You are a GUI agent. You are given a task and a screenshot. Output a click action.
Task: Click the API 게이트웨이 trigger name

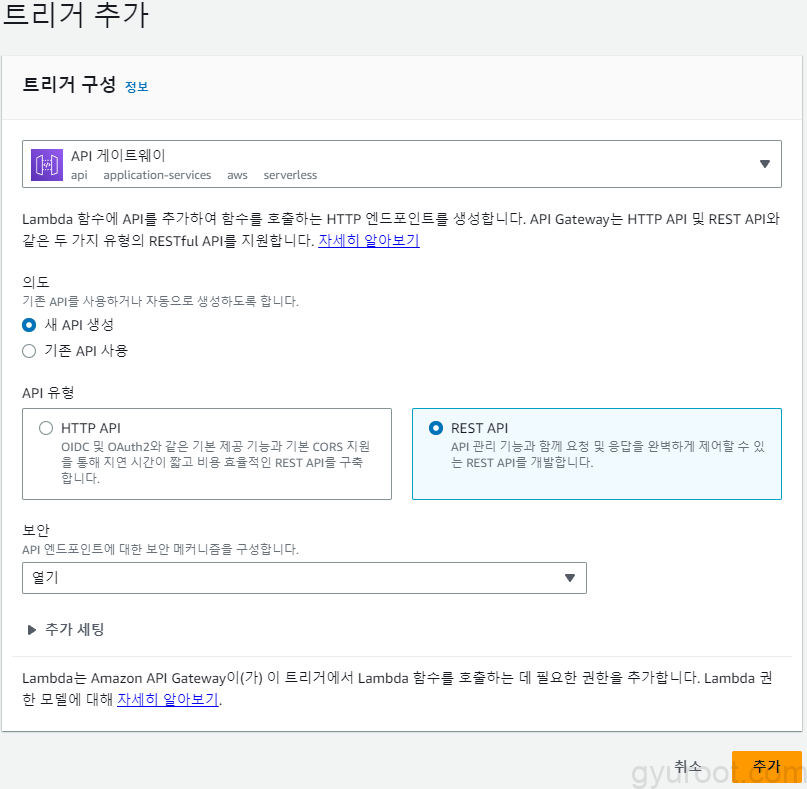(118, 156)
